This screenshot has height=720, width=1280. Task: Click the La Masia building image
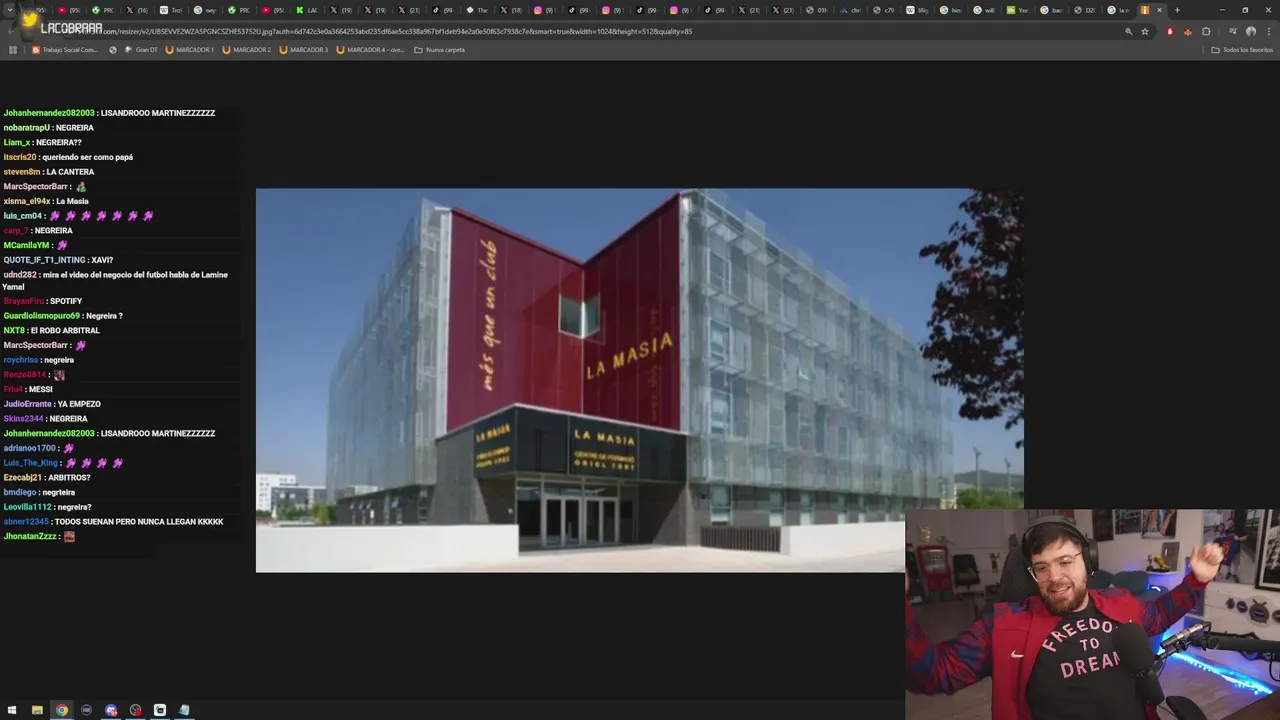[x=640, y=380]
